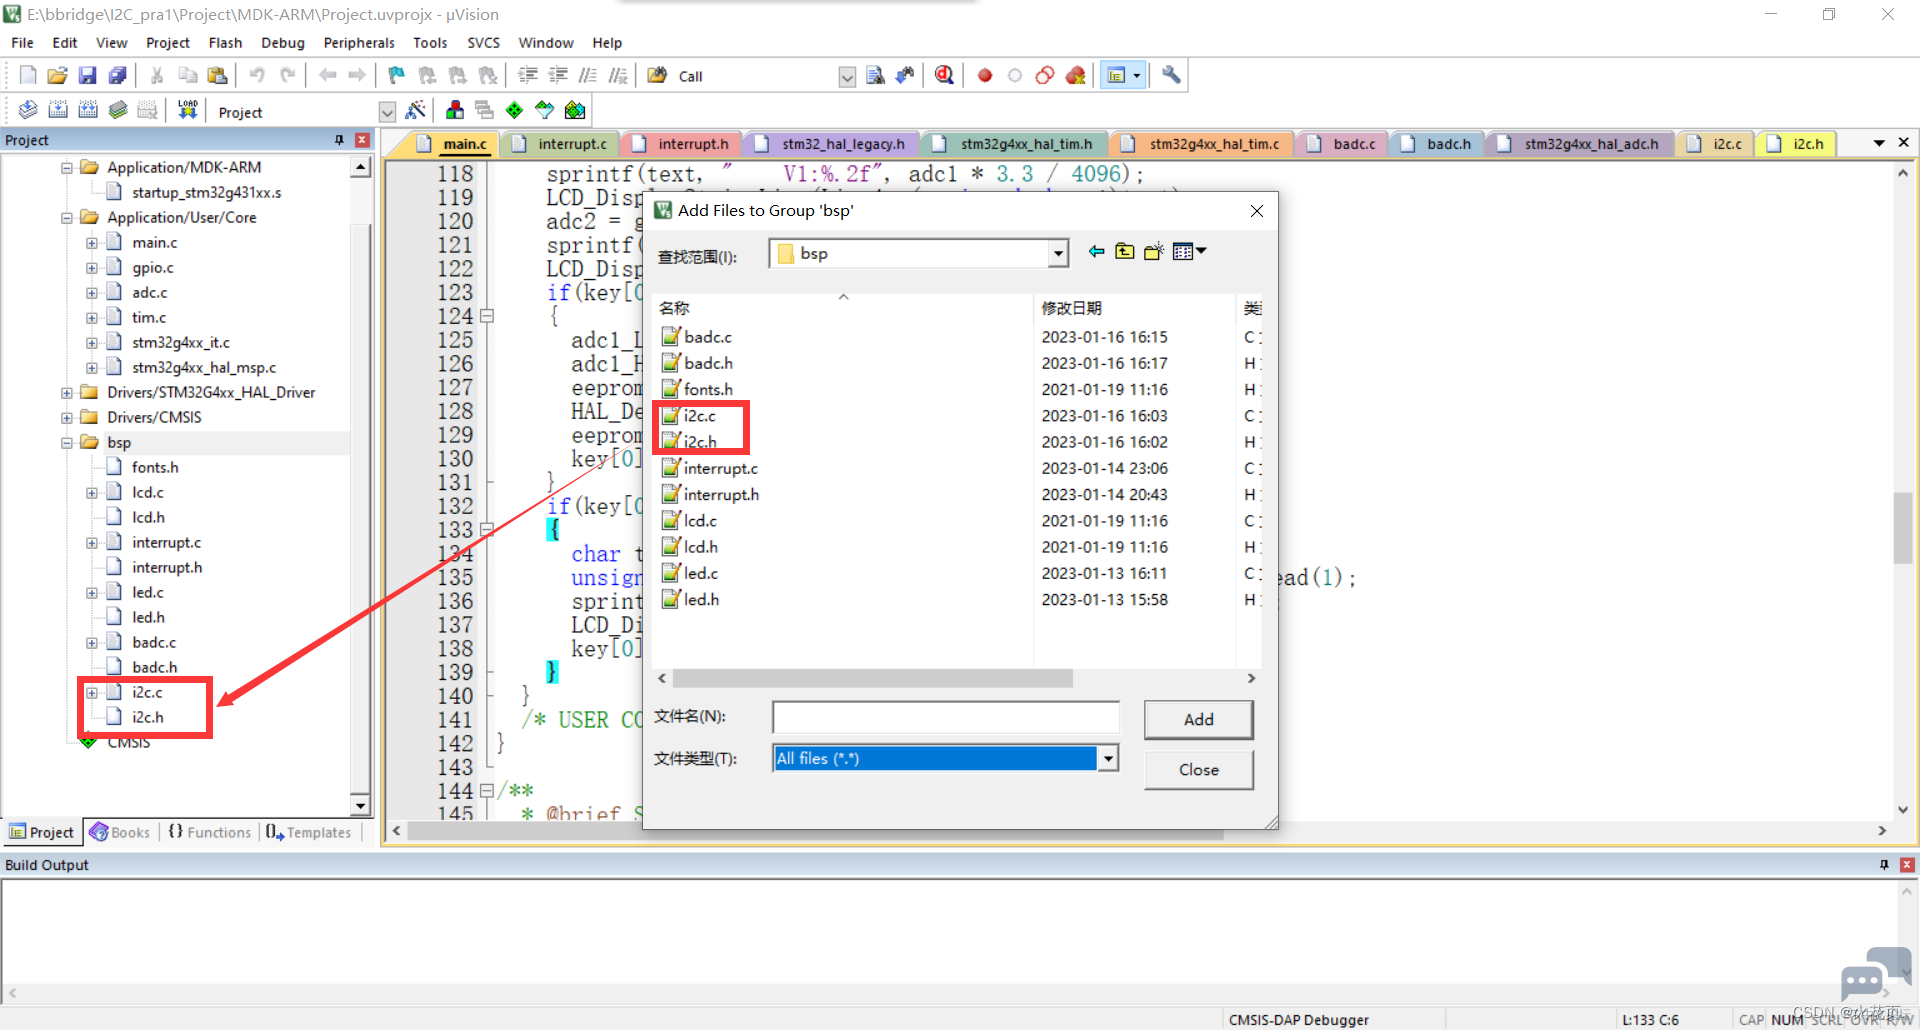This screenshot has height=1030, width=1920.
Task: Open Options for Target wand icon
Action: [416, 110]
